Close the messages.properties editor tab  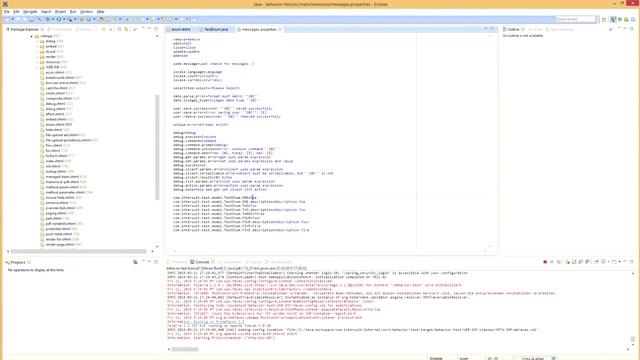(x=280, y=29)
